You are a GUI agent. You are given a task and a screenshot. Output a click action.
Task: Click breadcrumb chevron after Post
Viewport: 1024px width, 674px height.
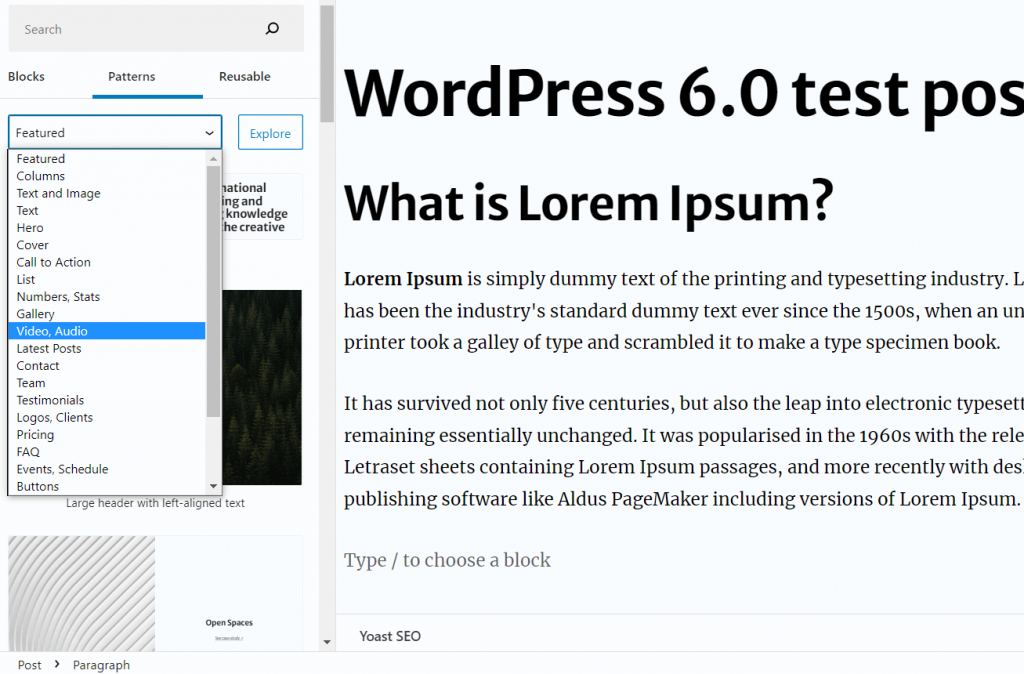[57, 665]
